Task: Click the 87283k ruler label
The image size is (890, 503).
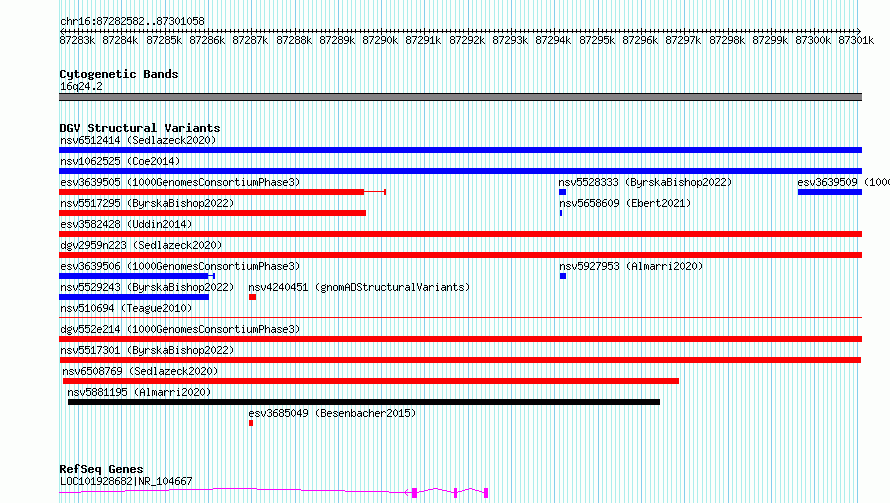Action: [x=77, y=40]
